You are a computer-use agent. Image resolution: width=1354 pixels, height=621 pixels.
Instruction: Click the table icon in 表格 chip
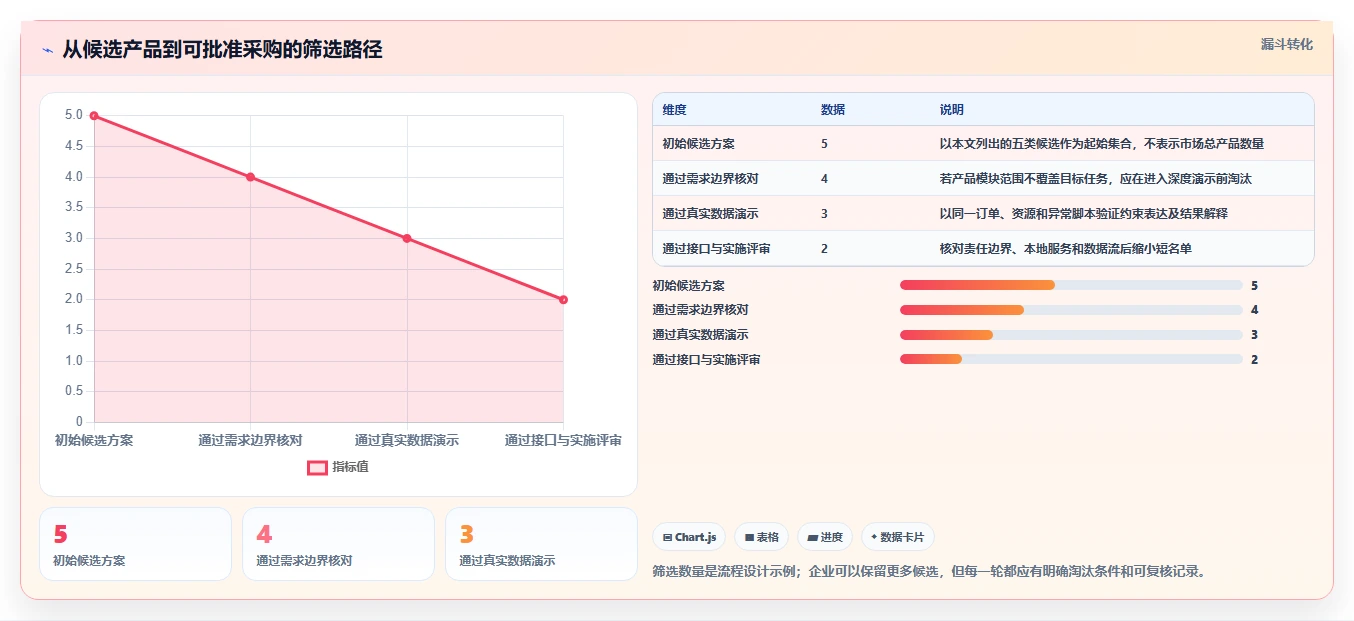pyautogui.click(x=749, y=537)
